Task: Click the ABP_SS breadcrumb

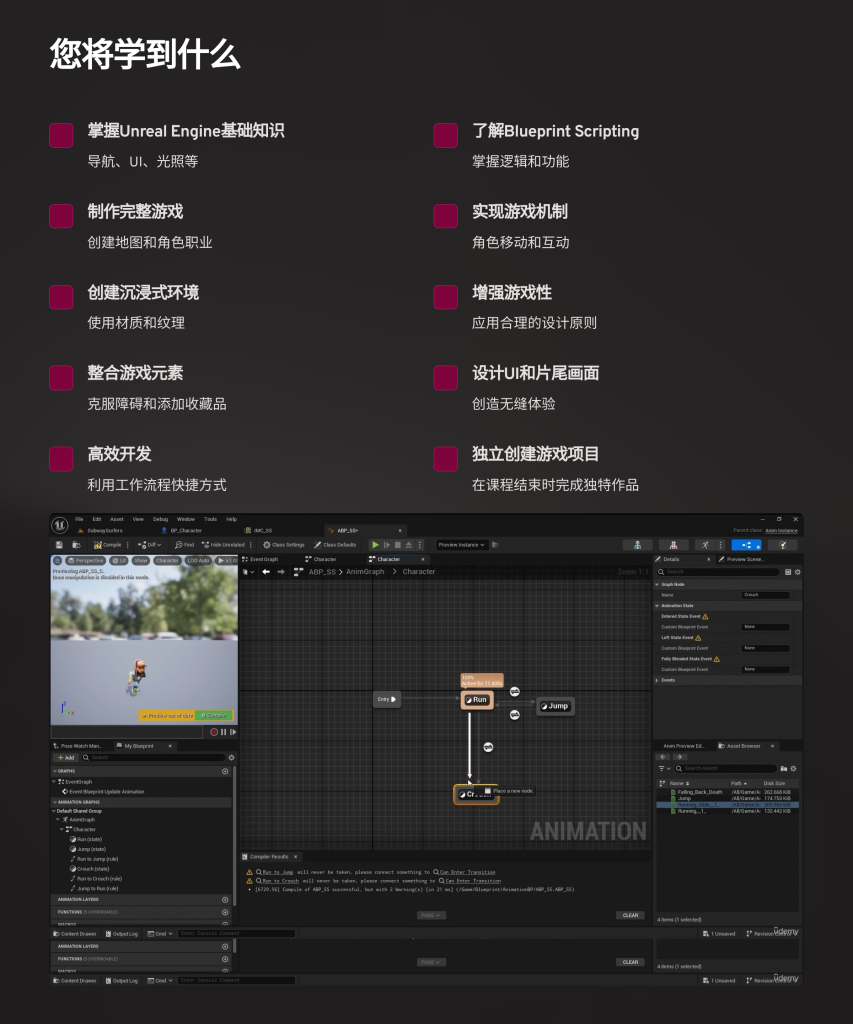Action: tap(322, 571)
